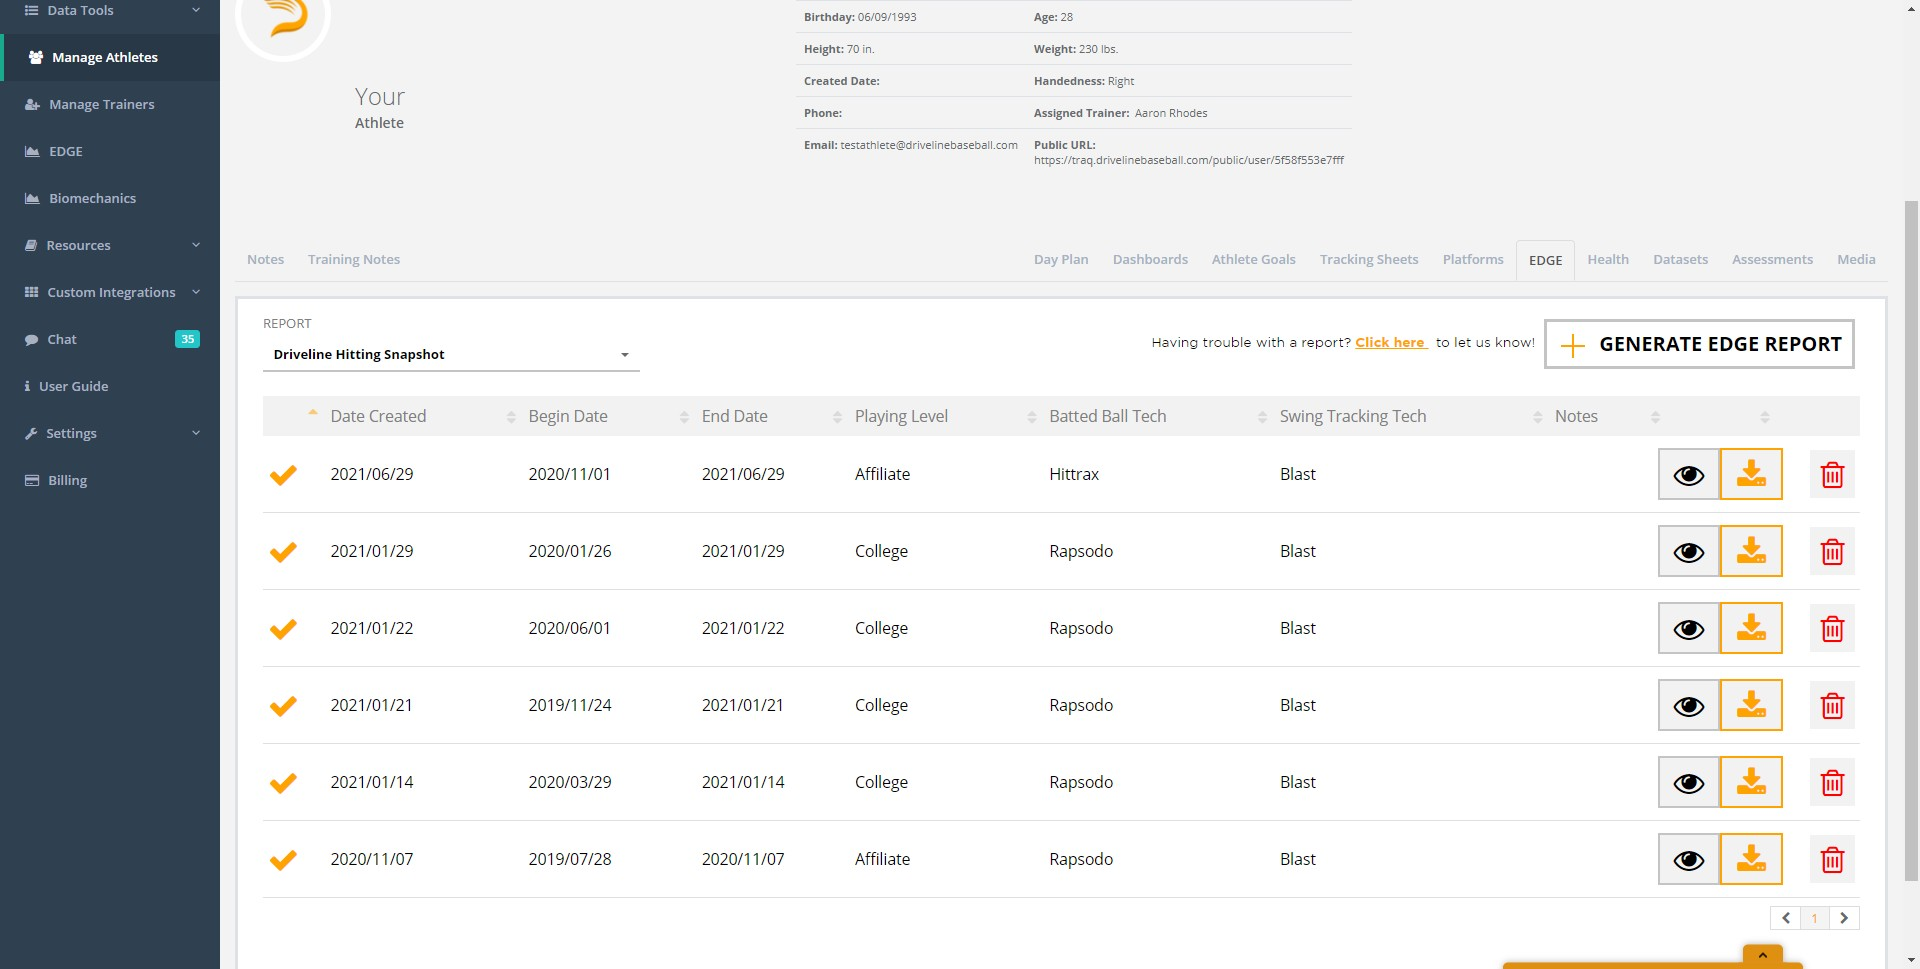Open Chat in the sidebar
This screenshot has width=1920, height=969.
(x=110, y=339)
